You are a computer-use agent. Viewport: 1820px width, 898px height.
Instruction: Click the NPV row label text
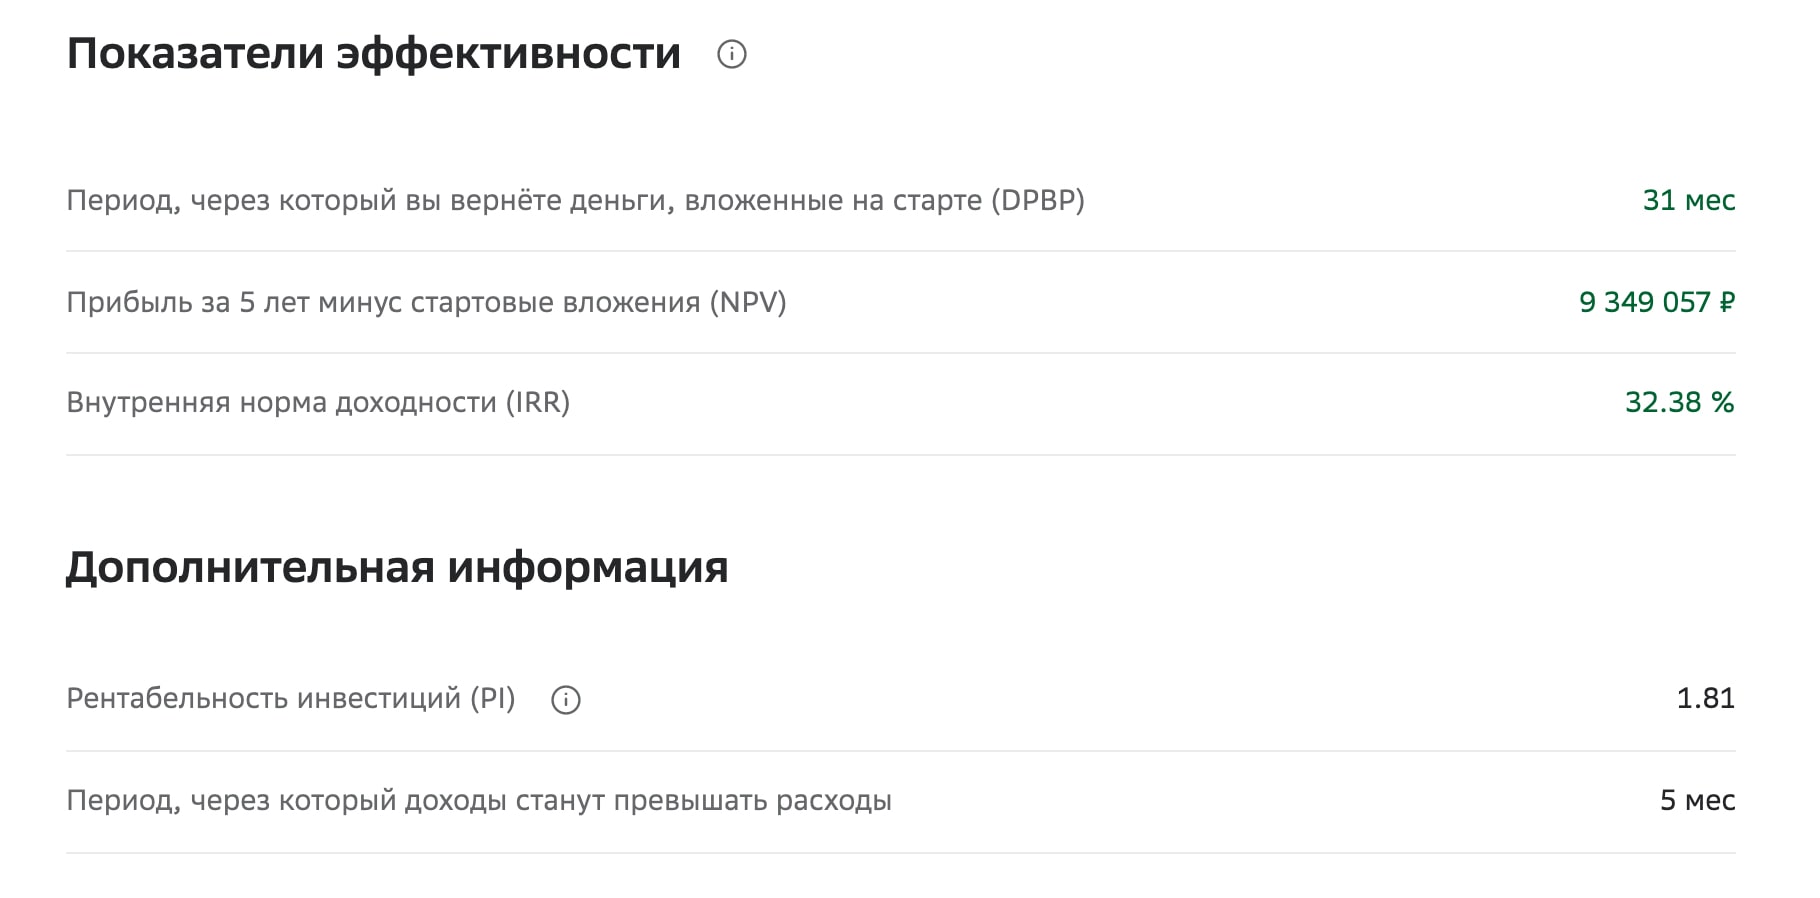(427, 302)
